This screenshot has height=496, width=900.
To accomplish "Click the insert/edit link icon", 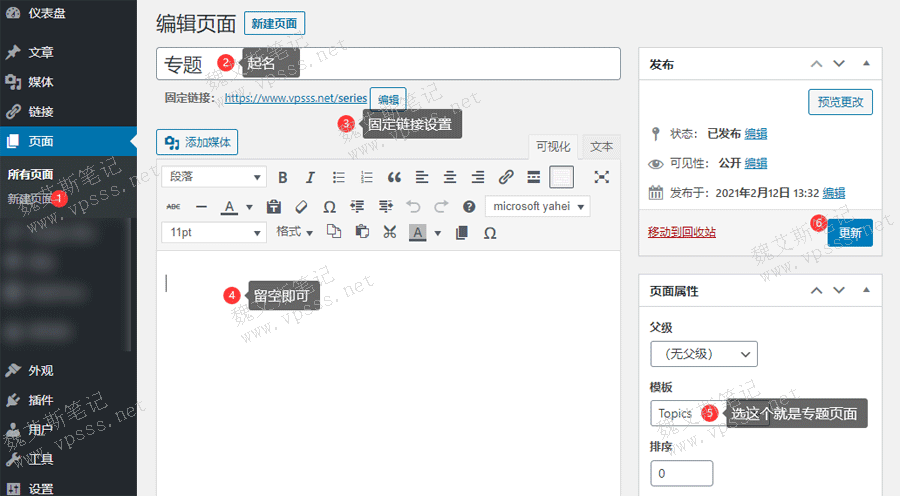I will point(506,177).
